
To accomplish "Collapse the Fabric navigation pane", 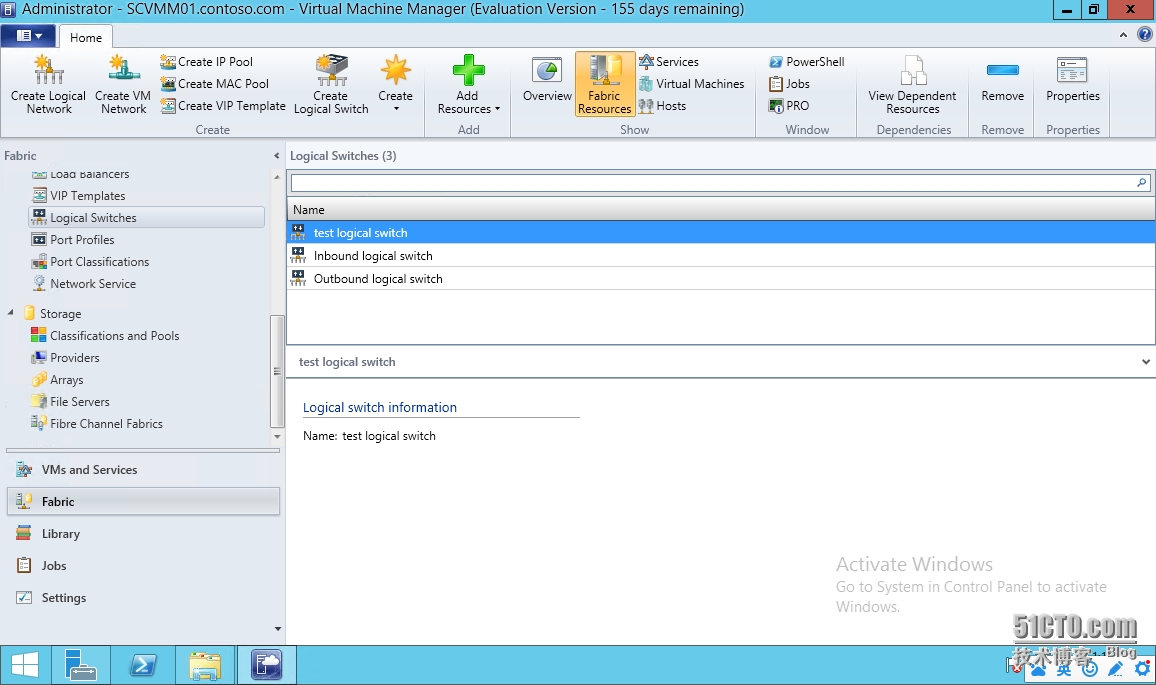I will (276, 156).
